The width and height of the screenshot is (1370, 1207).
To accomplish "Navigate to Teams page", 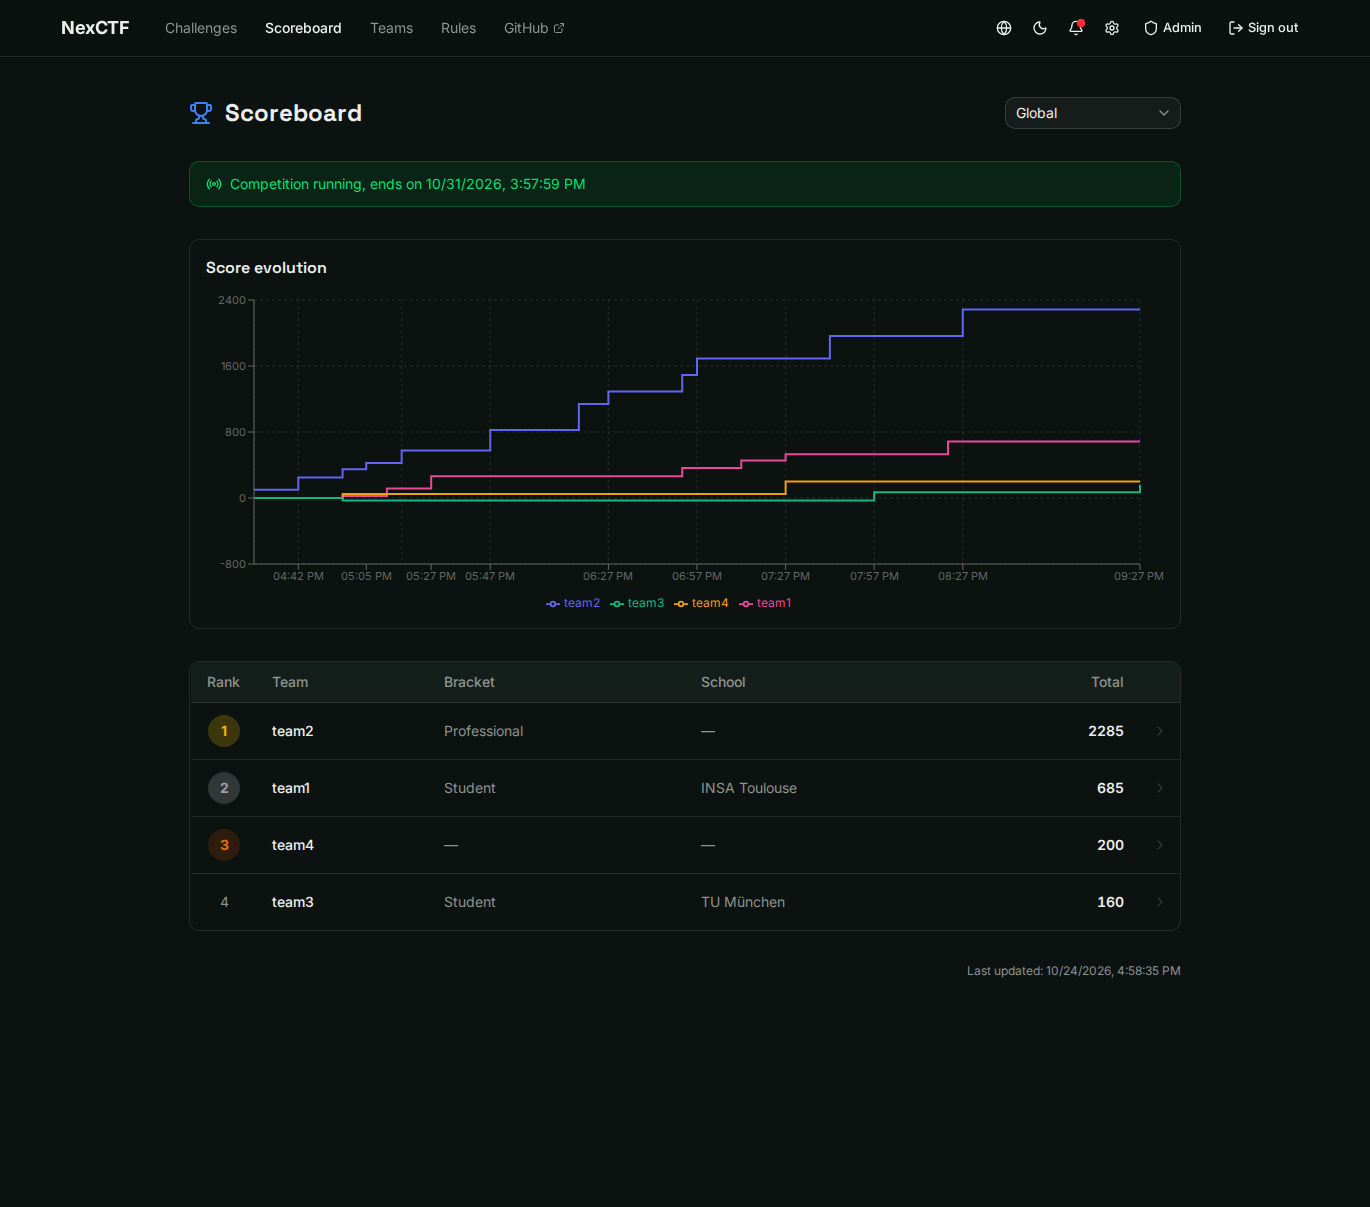I will (391, 28).
